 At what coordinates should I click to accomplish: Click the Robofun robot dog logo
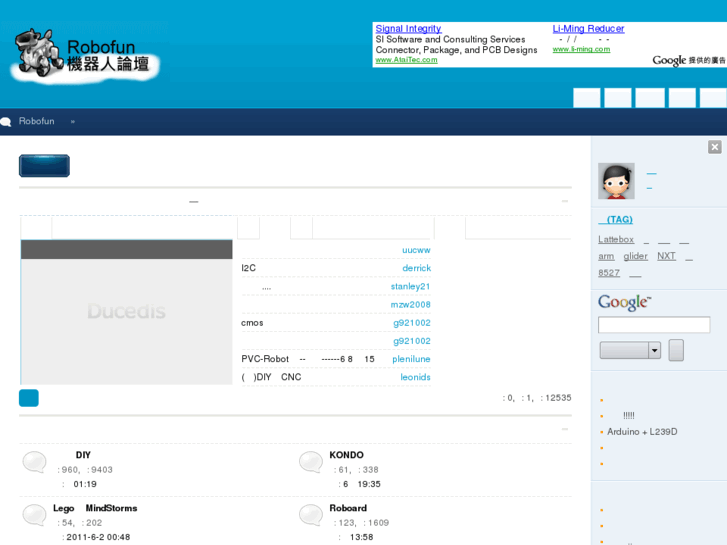(83, 57)
